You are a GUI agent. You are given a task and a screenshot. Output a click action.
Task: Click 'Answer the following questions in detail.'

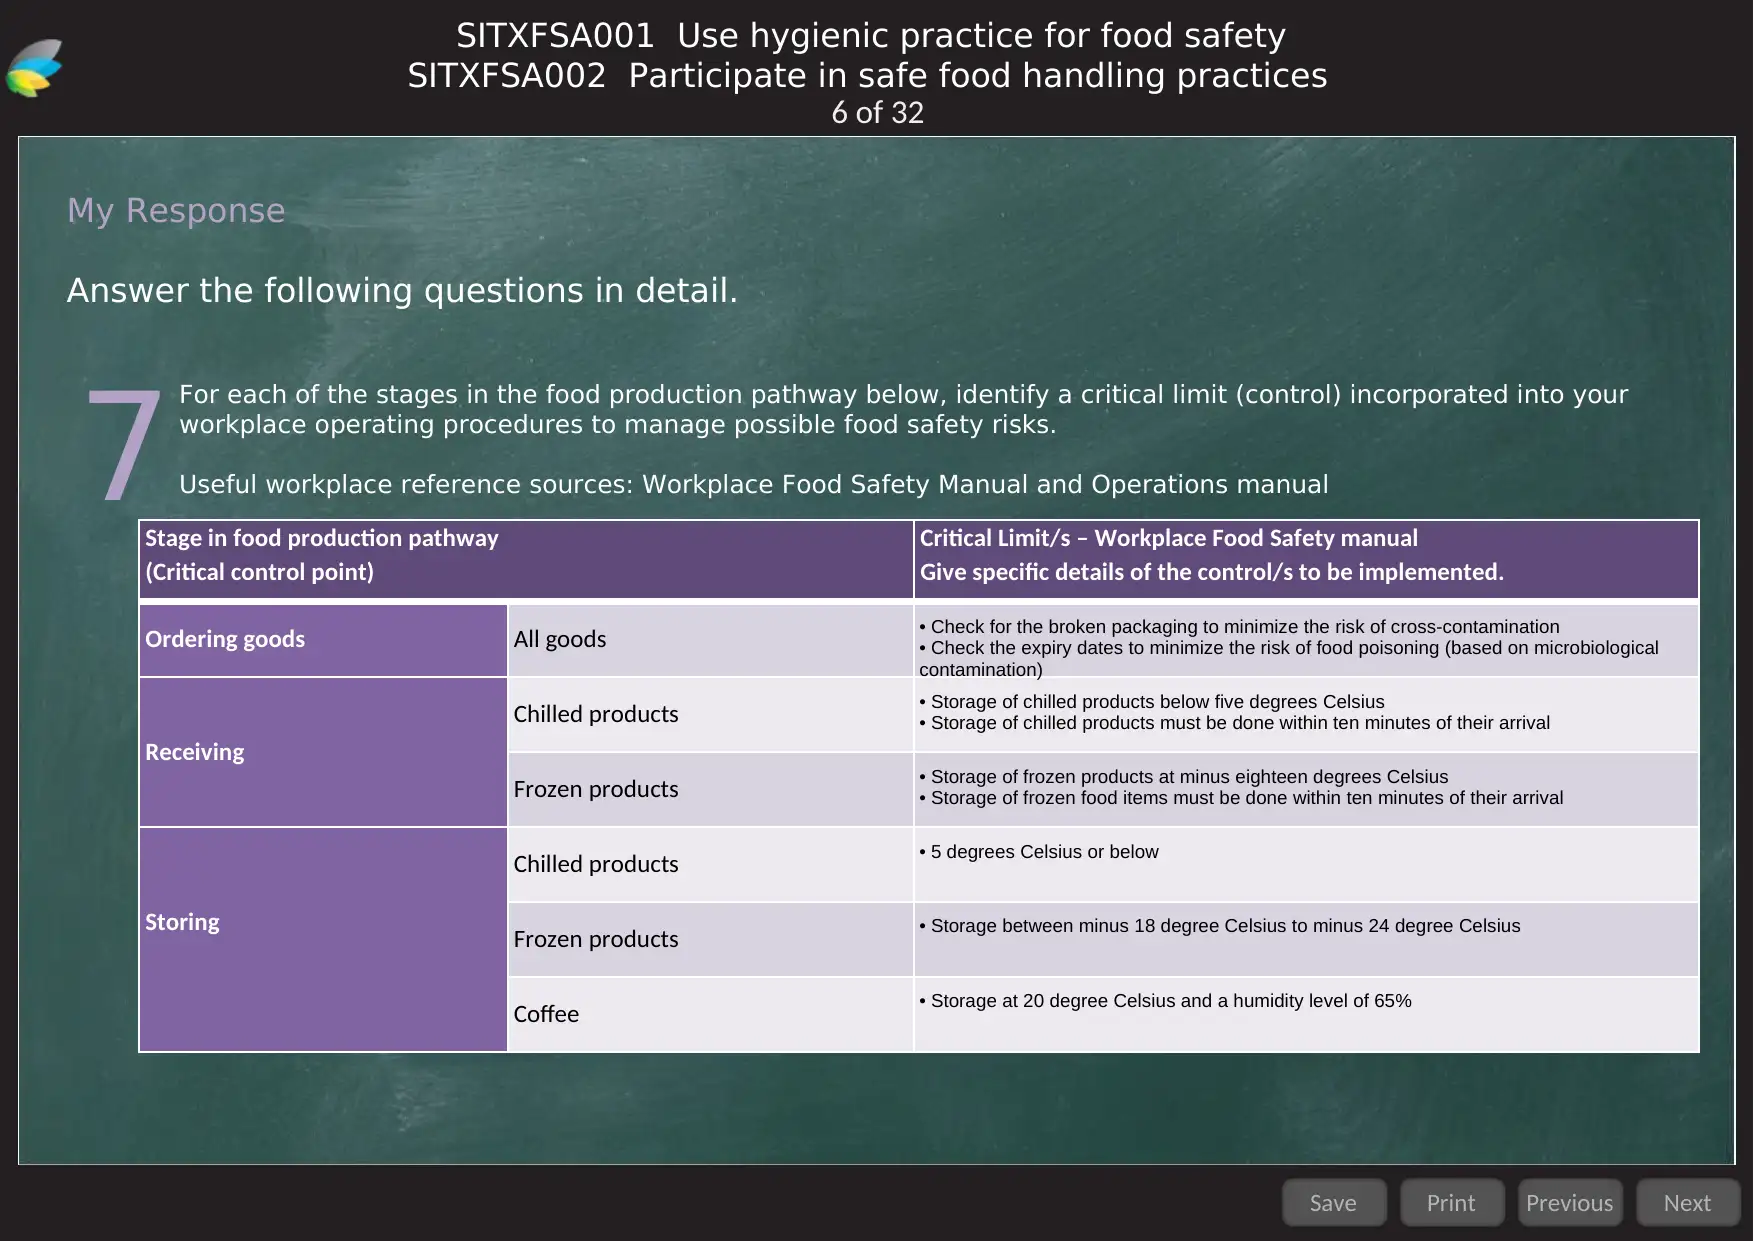point(402,291)
